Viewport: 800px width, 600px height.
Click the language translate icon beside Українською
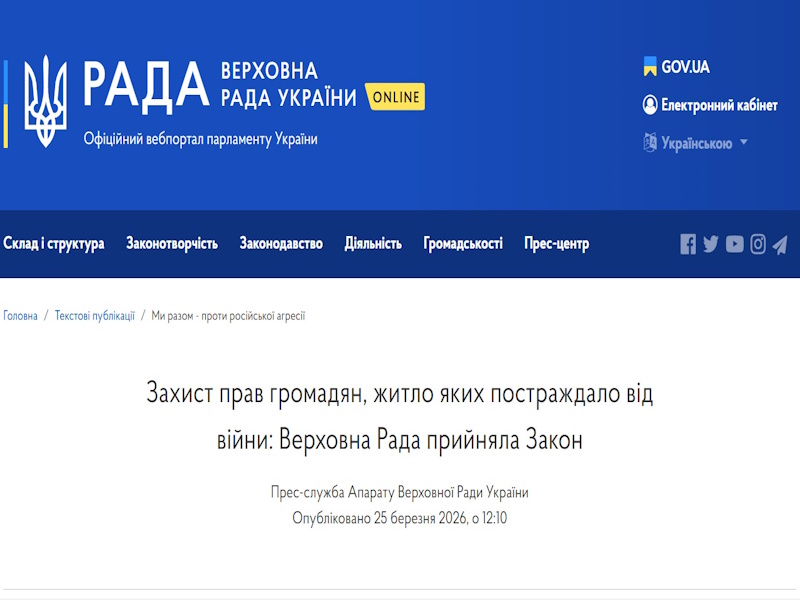coord(650,142)
